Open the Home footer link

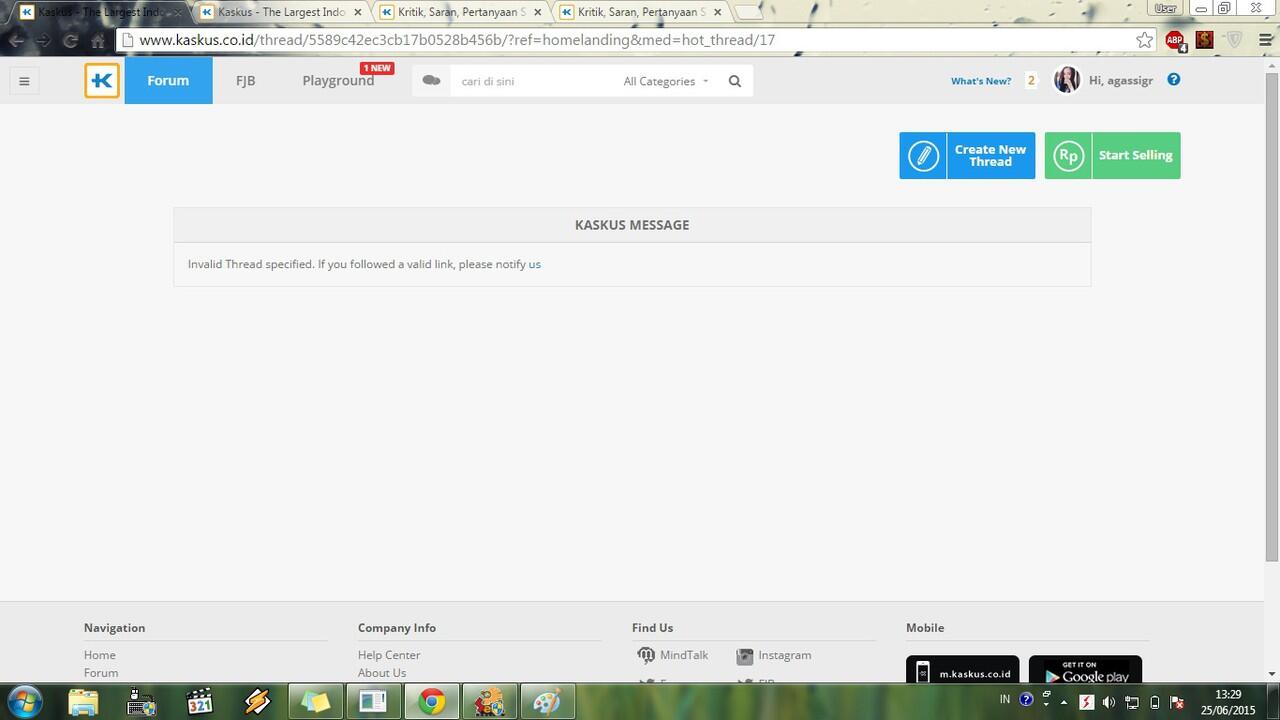coord(100,655)
